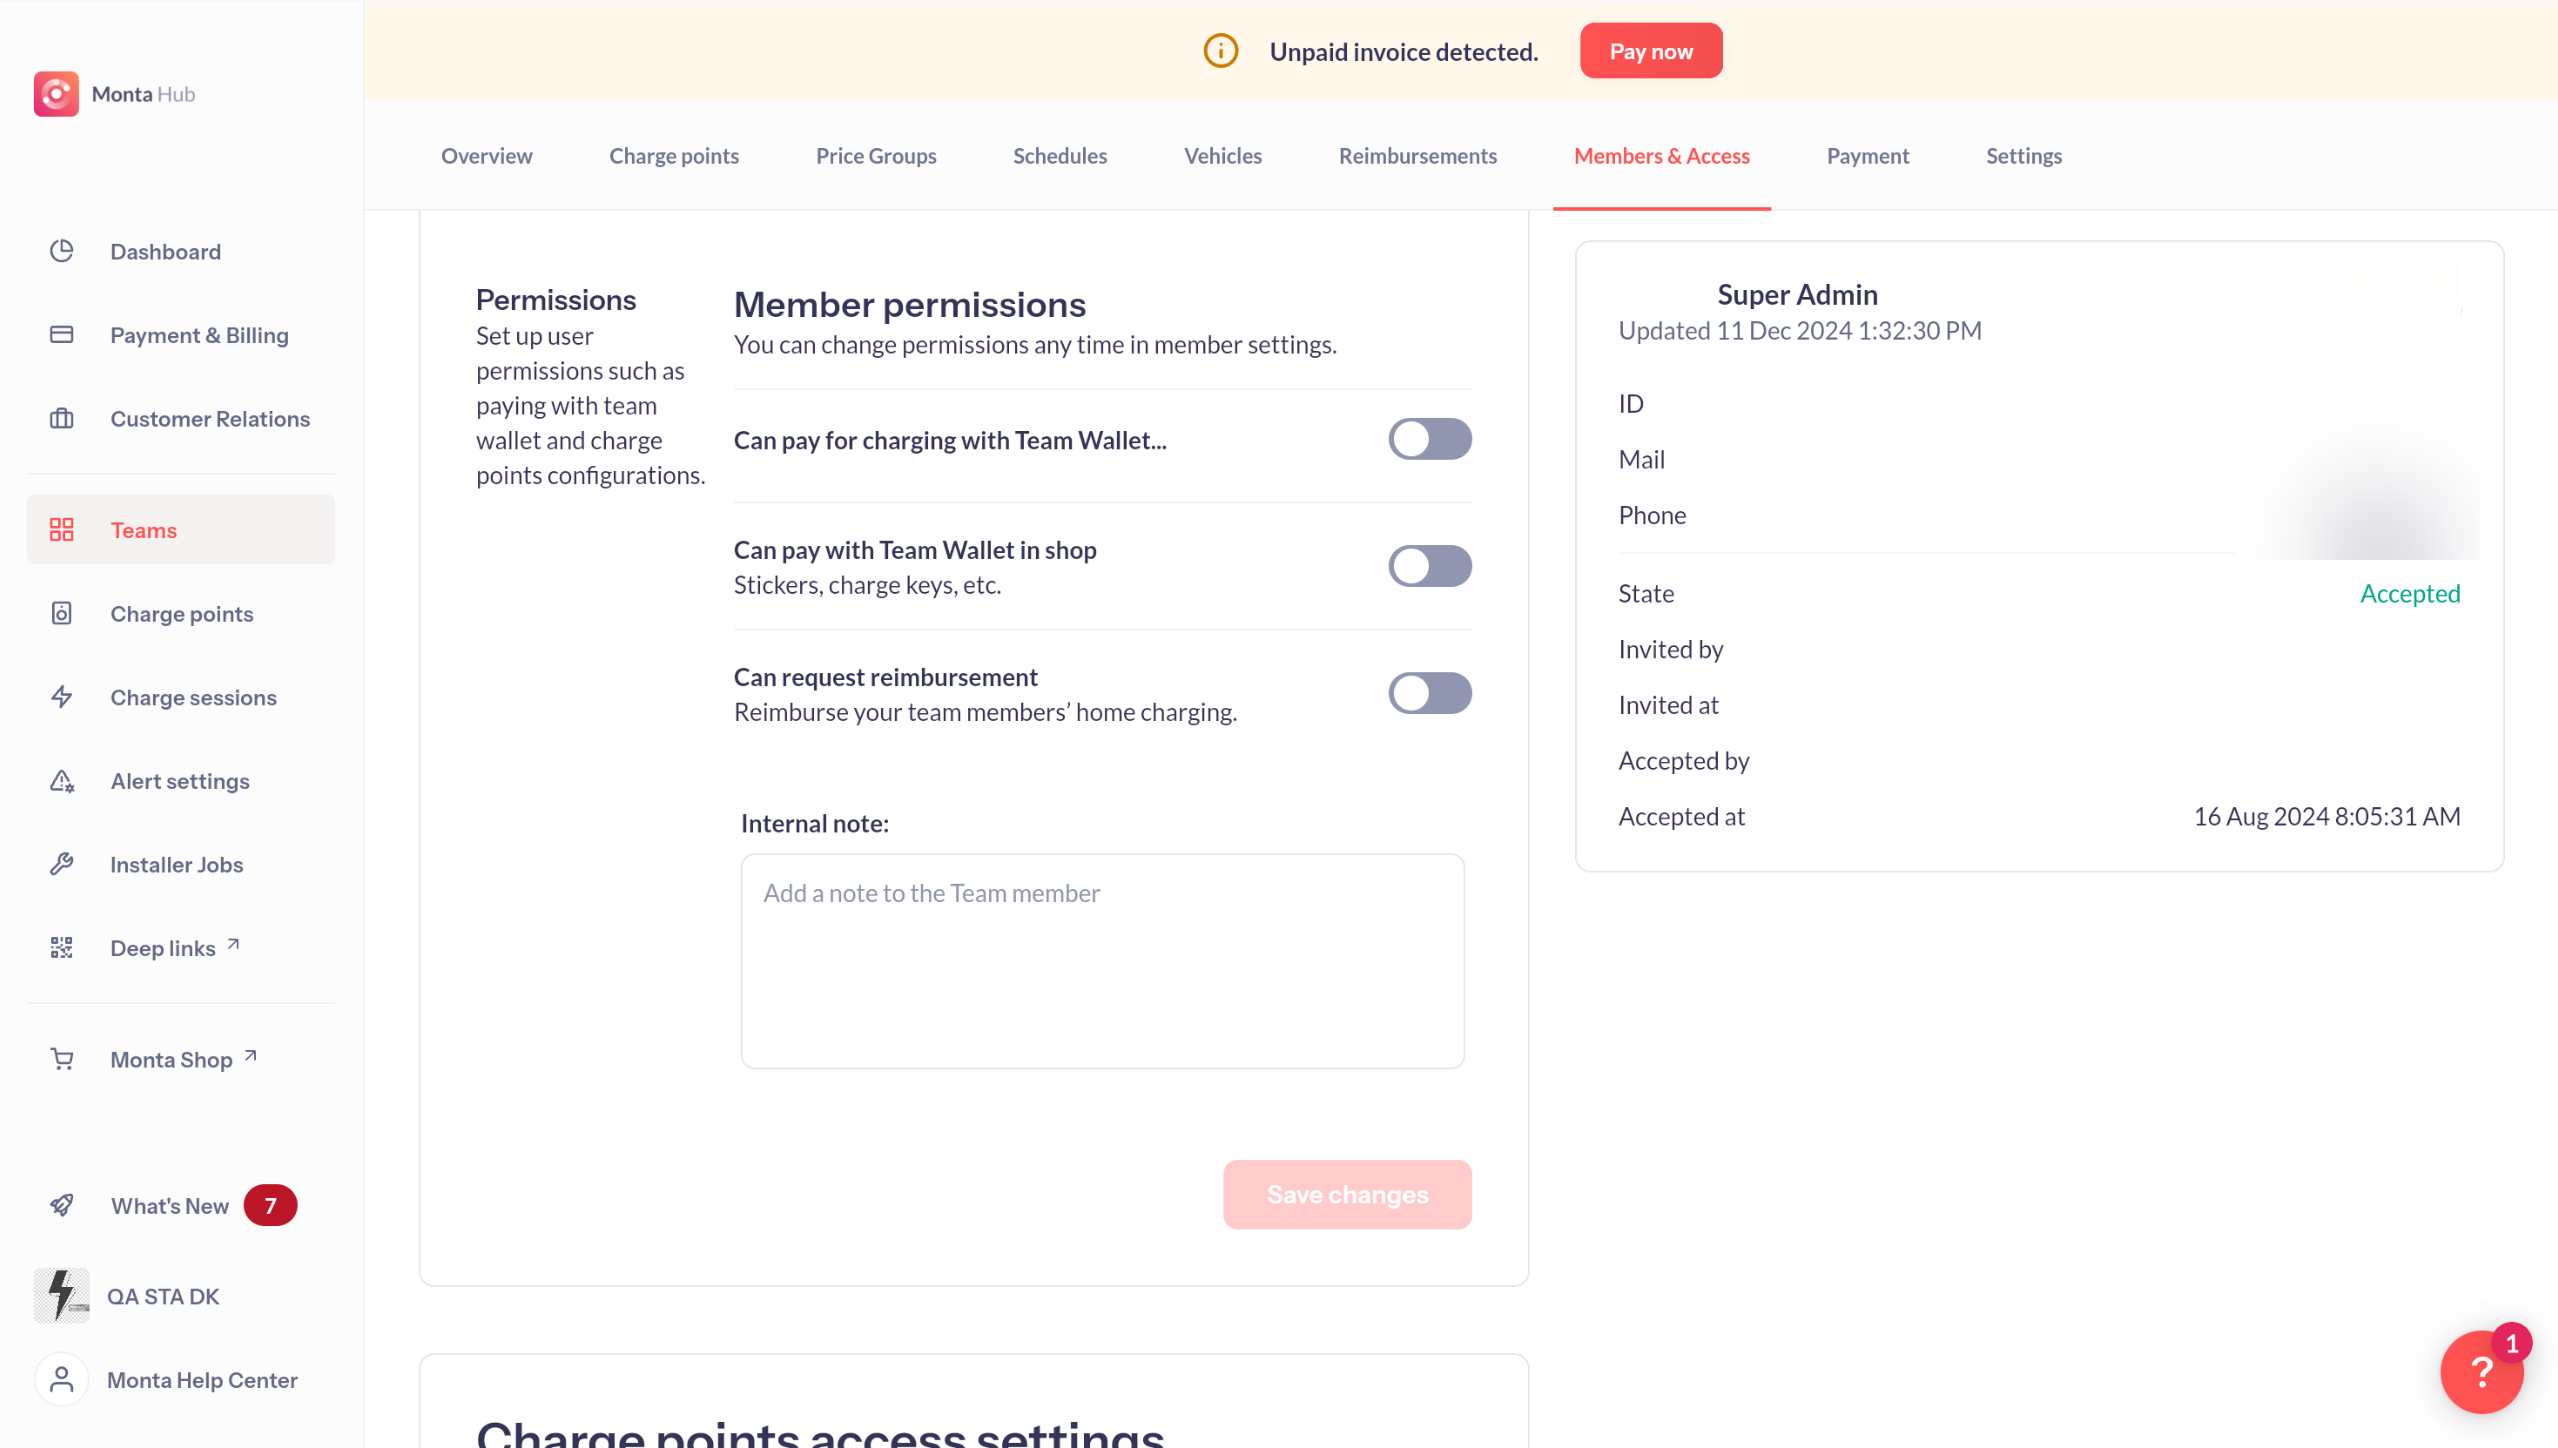Screen dimensions: 2558x1448
Task: Click the Save changes button
Action: point(1346,1194)
